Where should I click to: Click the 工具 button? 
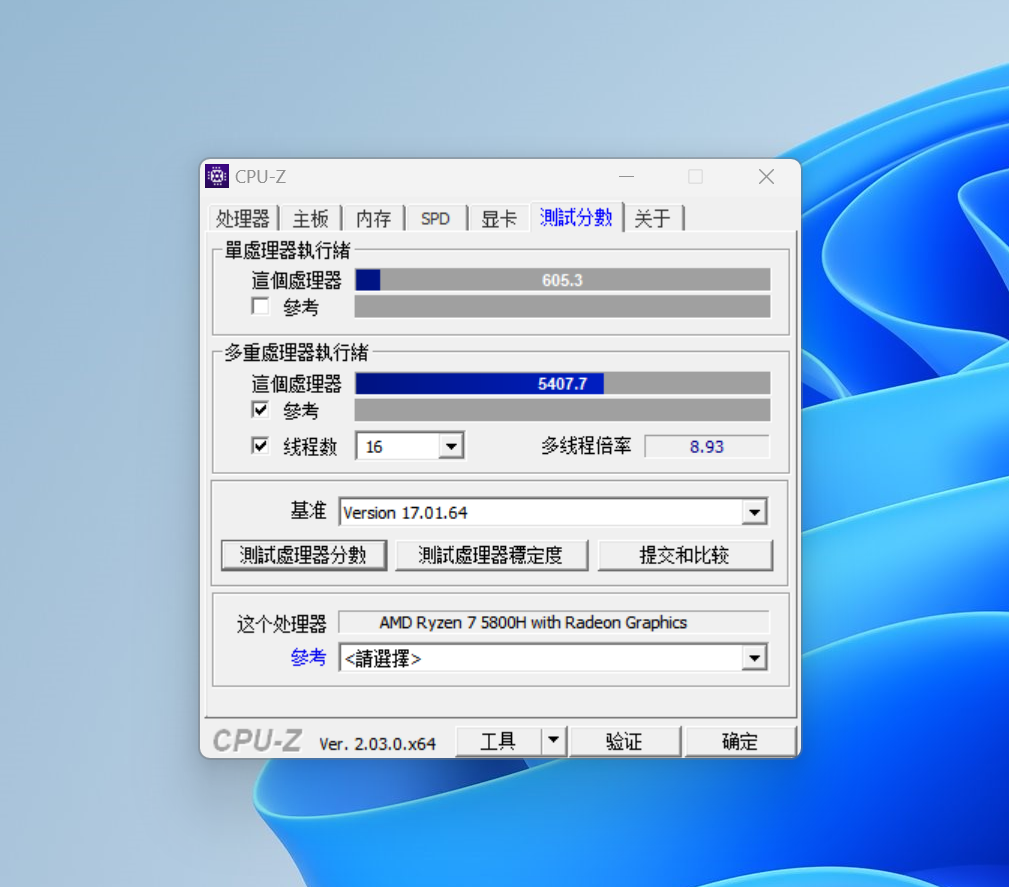pos(499,741)
